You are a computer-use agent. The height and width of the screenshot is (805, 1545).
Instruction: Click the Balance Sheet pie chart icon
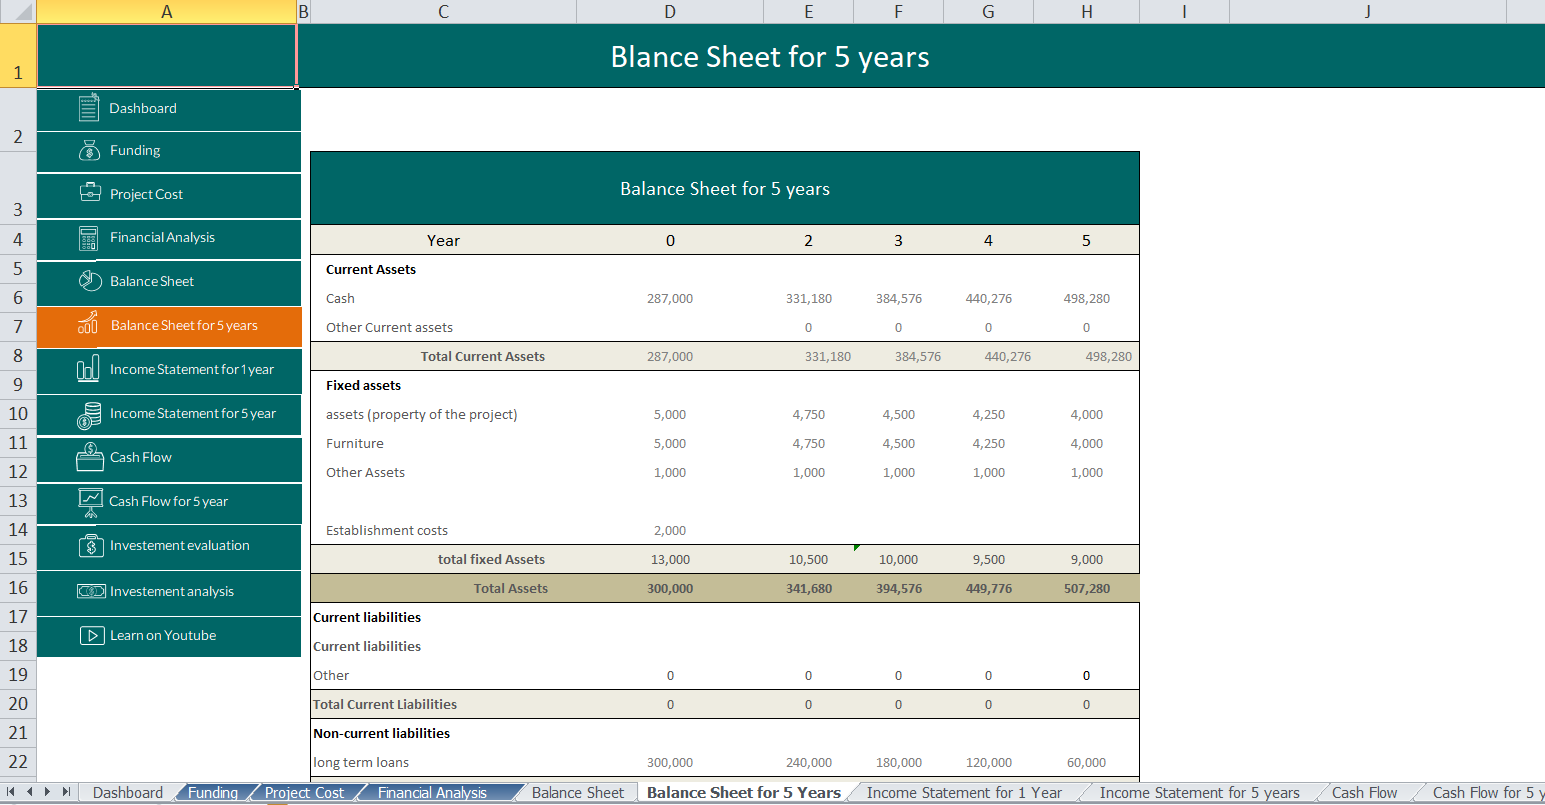90,281
